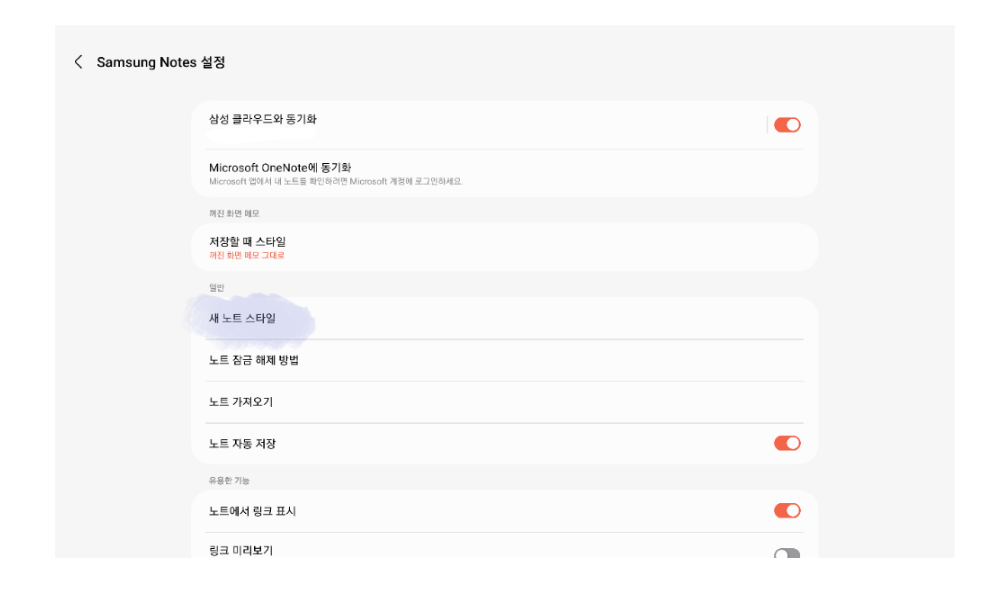Switch off 노트에서 링크 표시

click(x=787, y=510)
